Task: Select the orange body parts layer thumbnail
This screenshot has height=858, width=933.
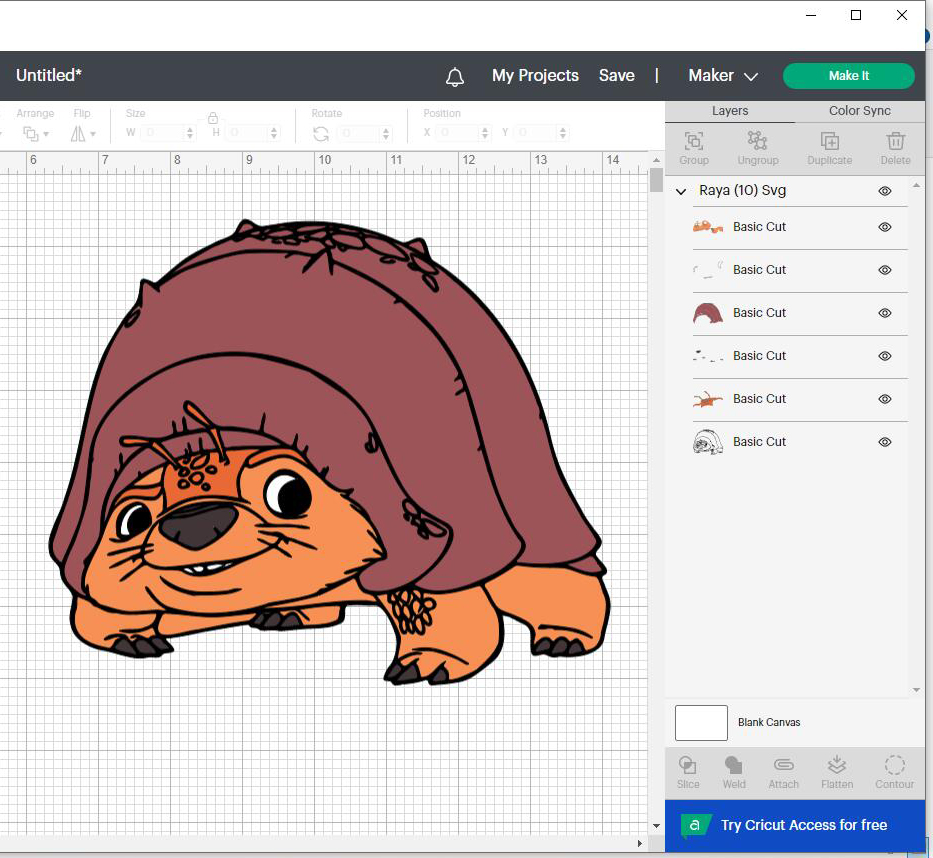Action: (x=708, y=227)
